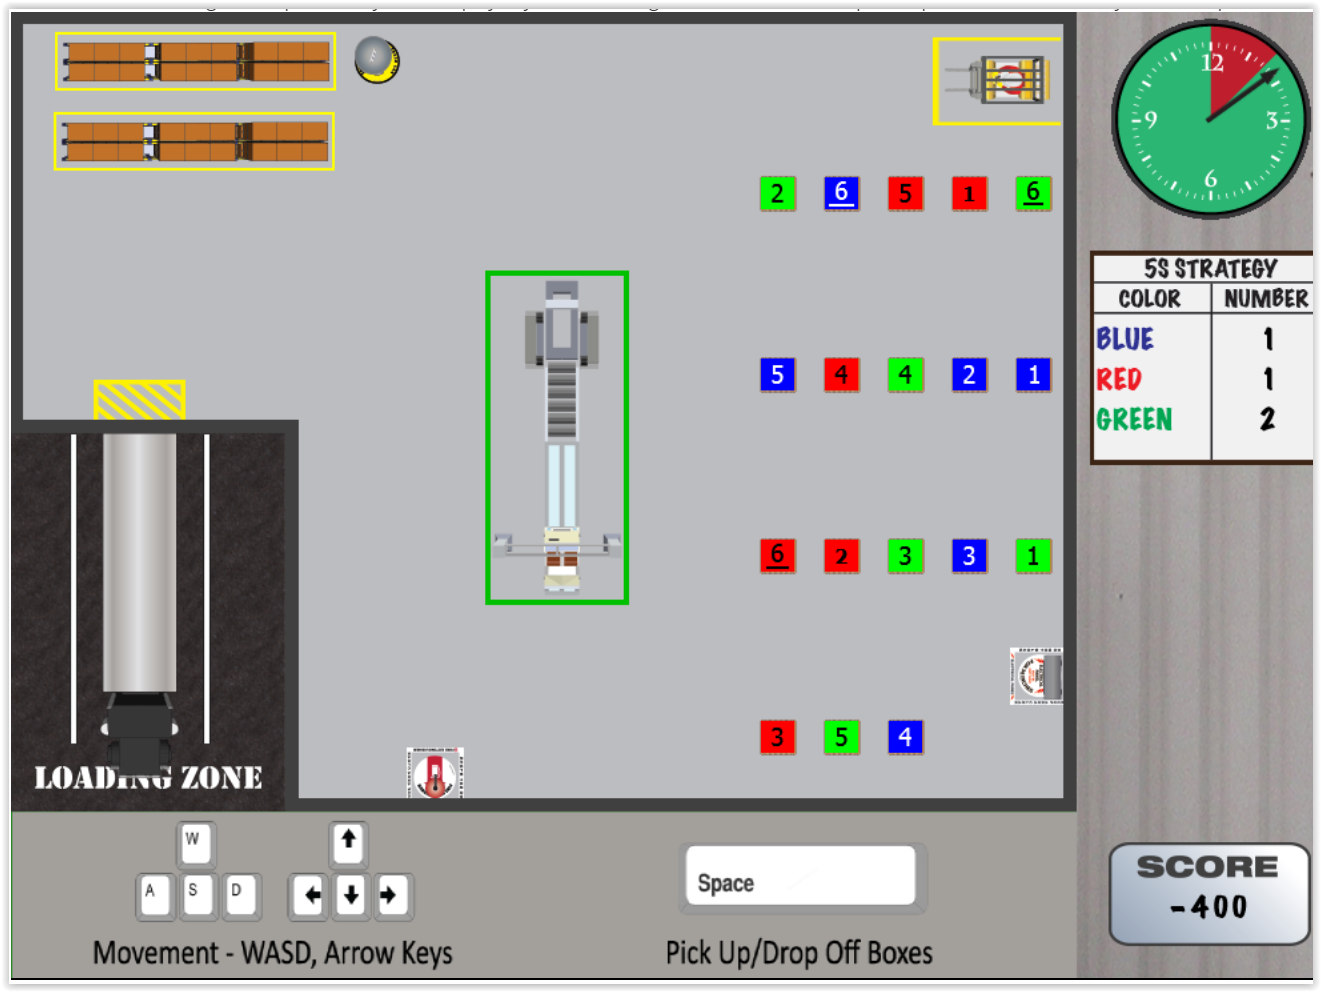Click the gray hard hat icon
Image resolution: width=1321 pixels, height=992 pixels.
click(377, 60)
